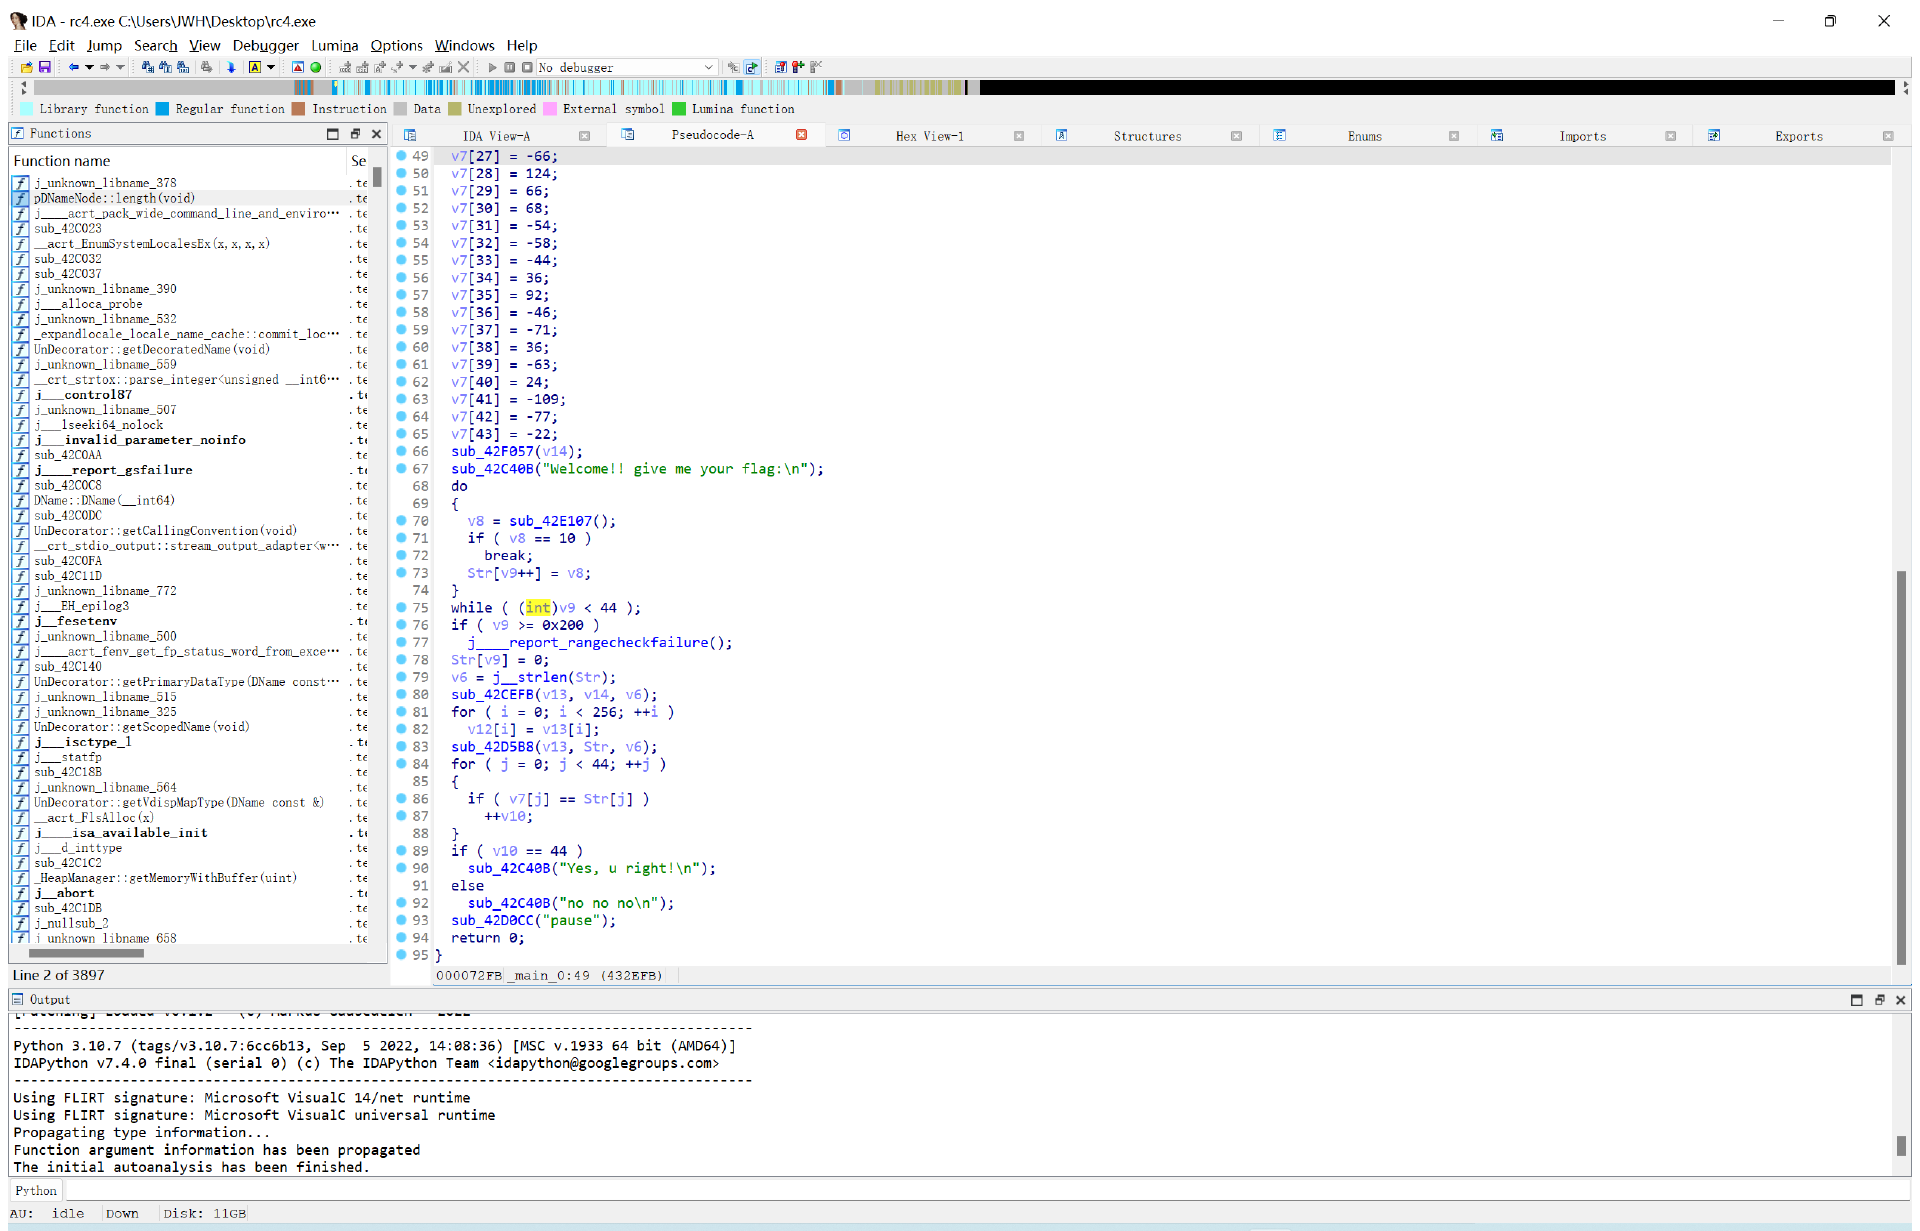The width and height of the screenshot is (1920, 1231).
Task: Click the Python command input field
Action: [x=986, y=1190]
